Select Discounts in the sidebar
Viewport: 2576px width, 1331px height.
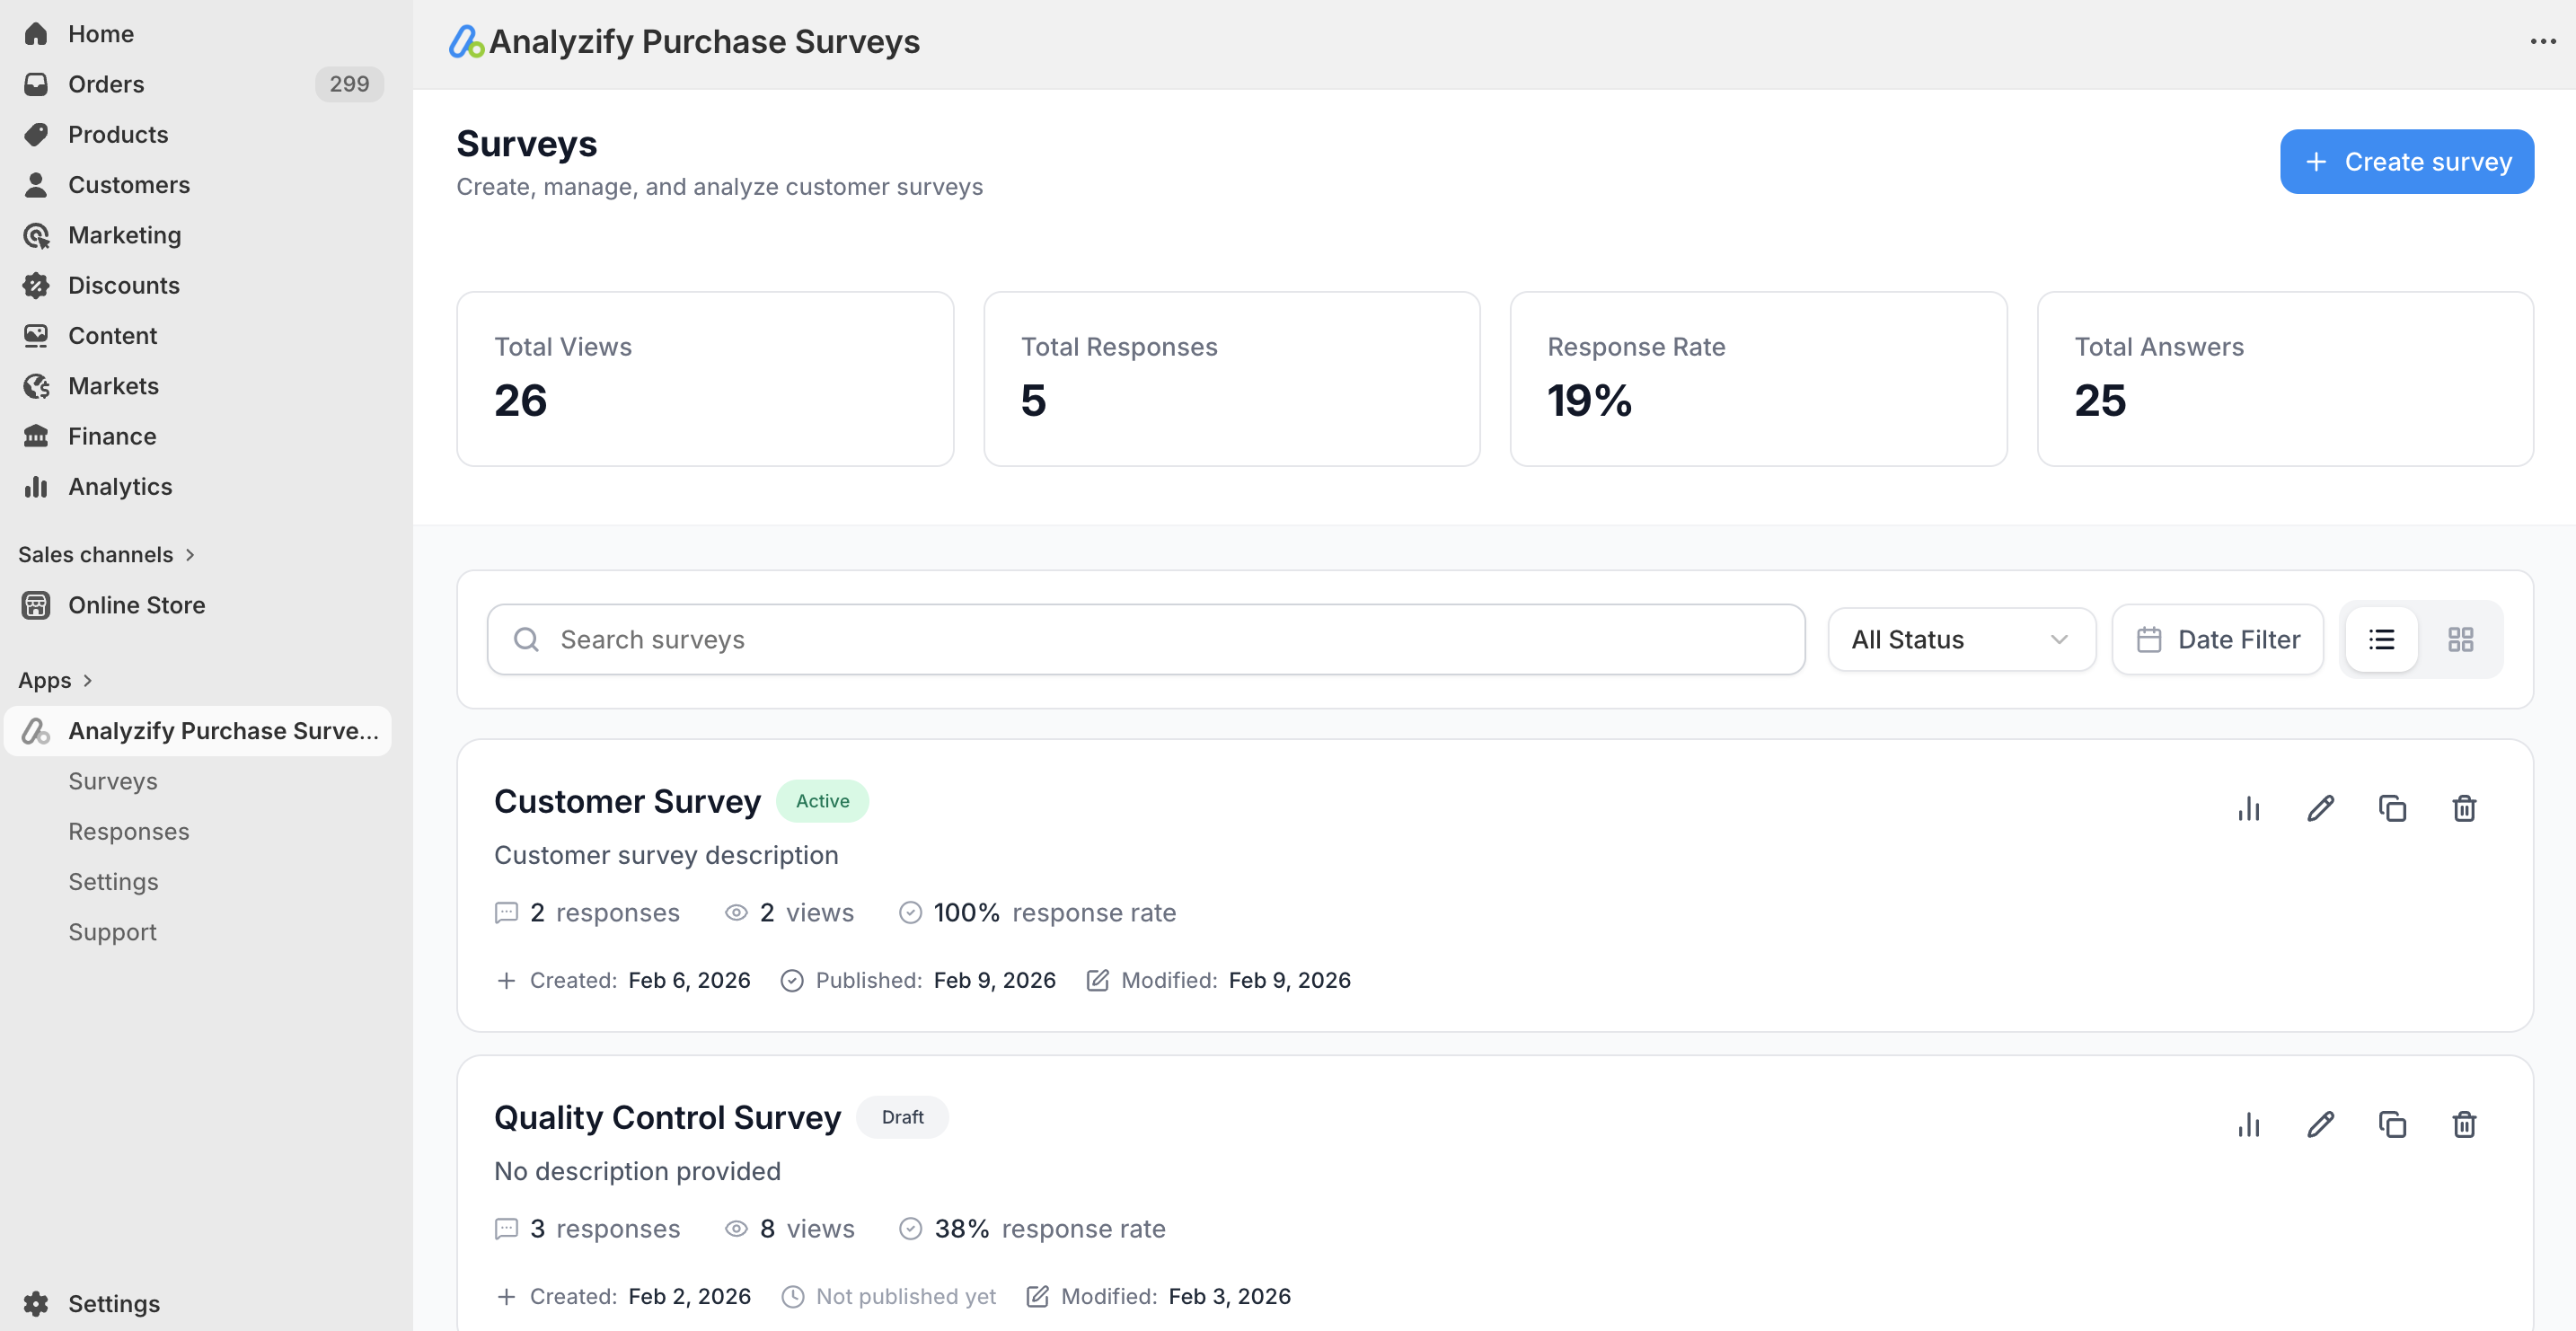123,285
